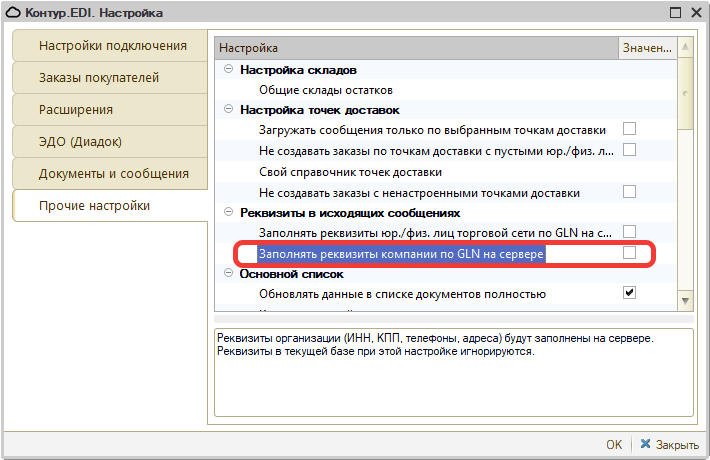Open the Настройки подключения tab
Screen dimensions: 710x460
click(x=112, y=46)
